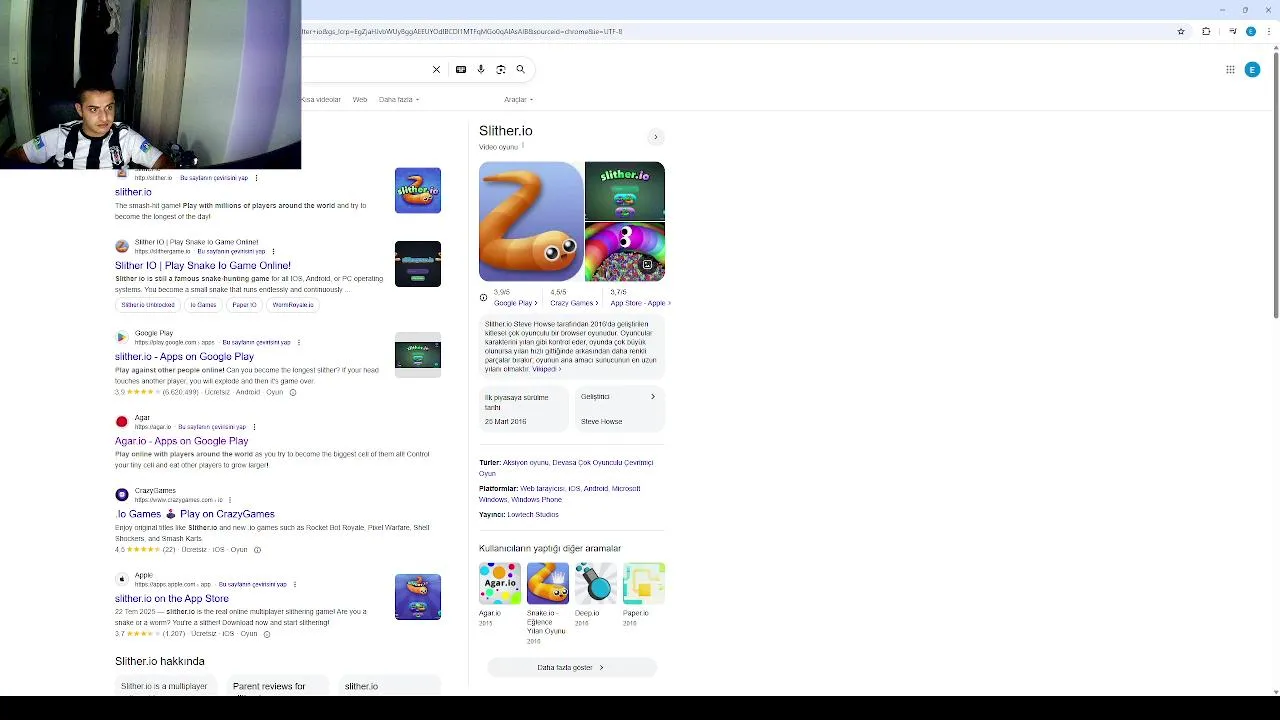Open the slither.io result title

coord(133,192)
